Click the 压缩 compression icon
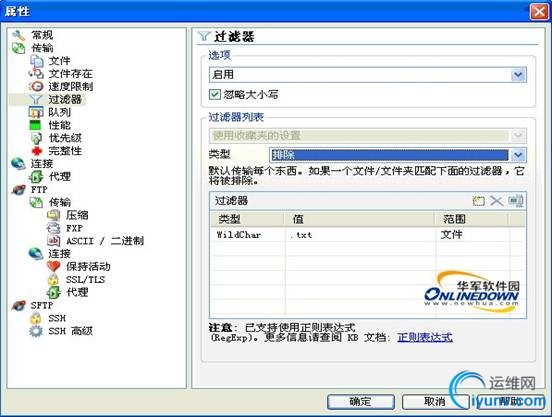This screenshot has height=417, width=552. (54, 215)
